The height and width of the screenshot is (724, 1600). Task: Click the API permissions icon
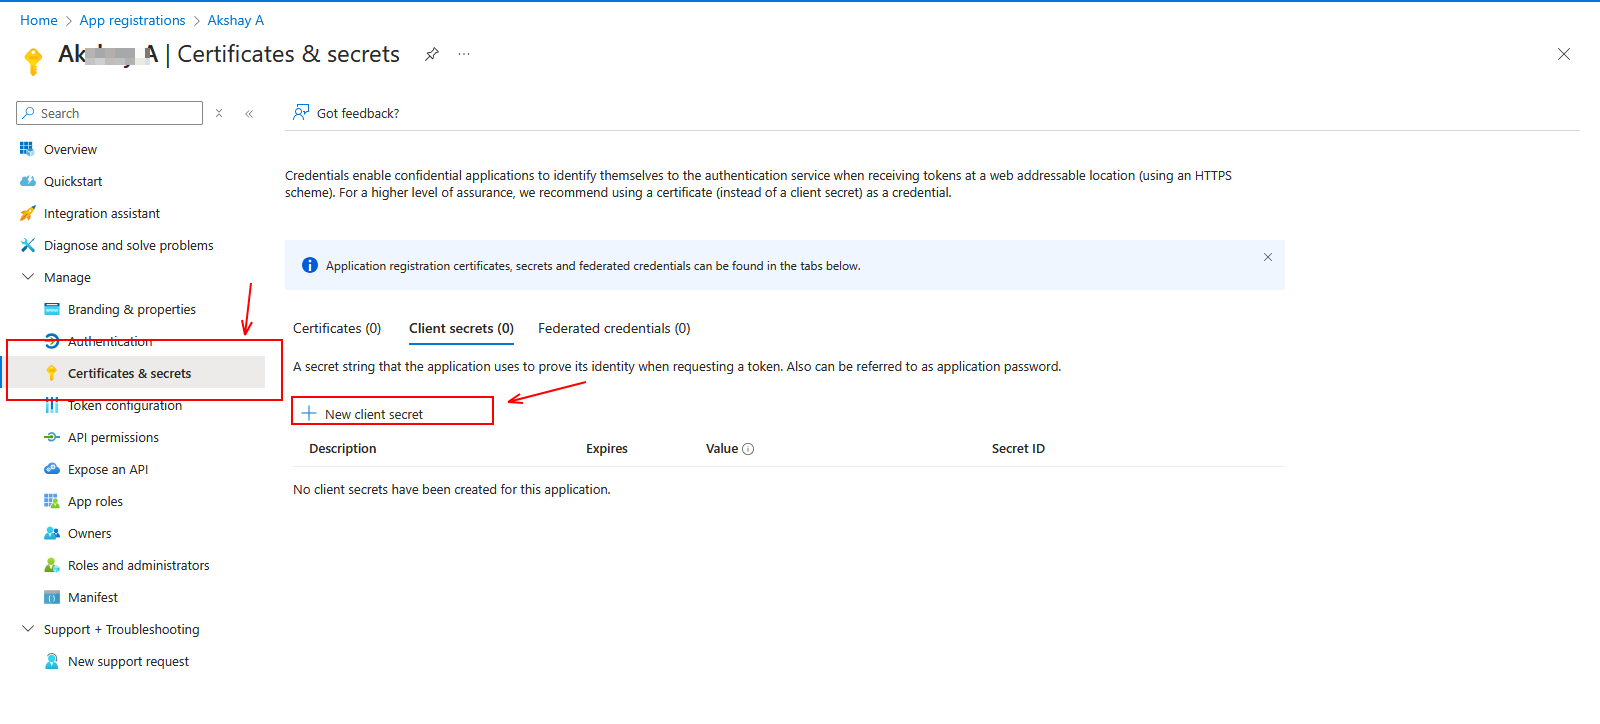52,437
